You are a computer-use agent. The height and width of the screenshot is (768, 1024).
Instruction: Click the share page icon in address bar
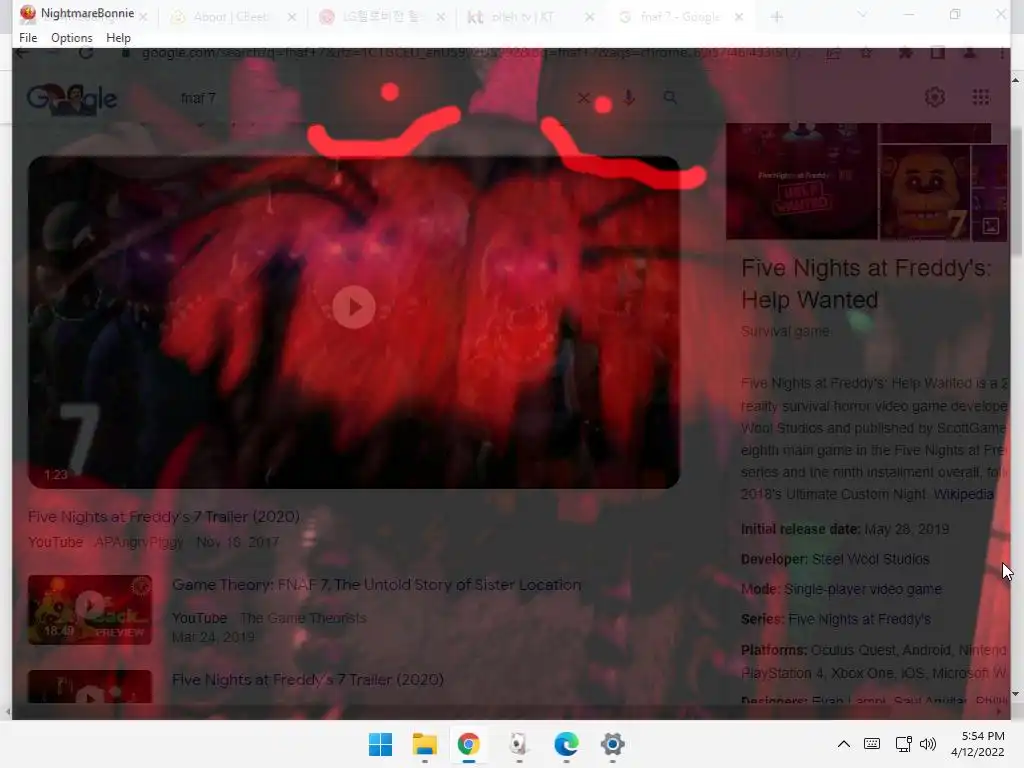[x=833, y=54]
